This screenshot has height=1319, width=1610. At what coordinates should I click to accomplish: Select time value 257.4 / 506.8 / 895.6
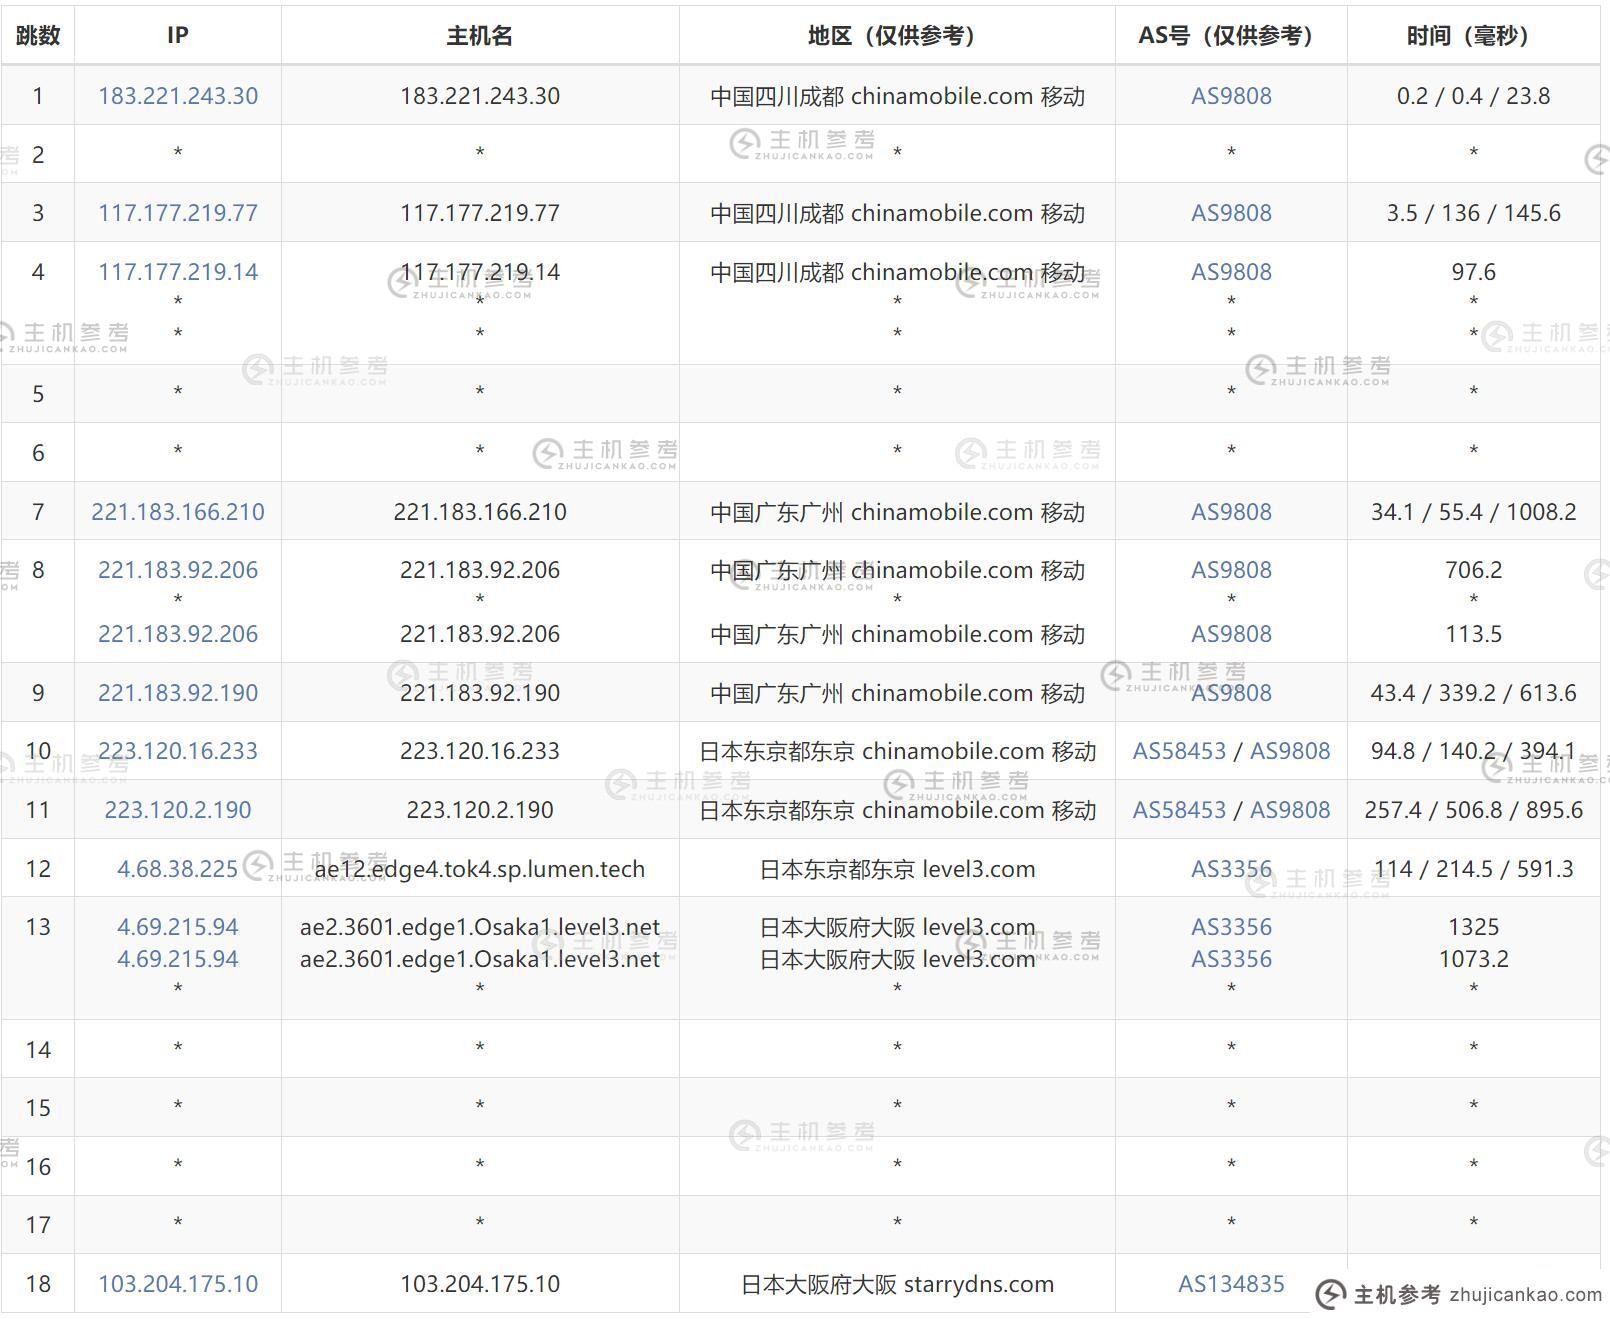(1473, 810)
